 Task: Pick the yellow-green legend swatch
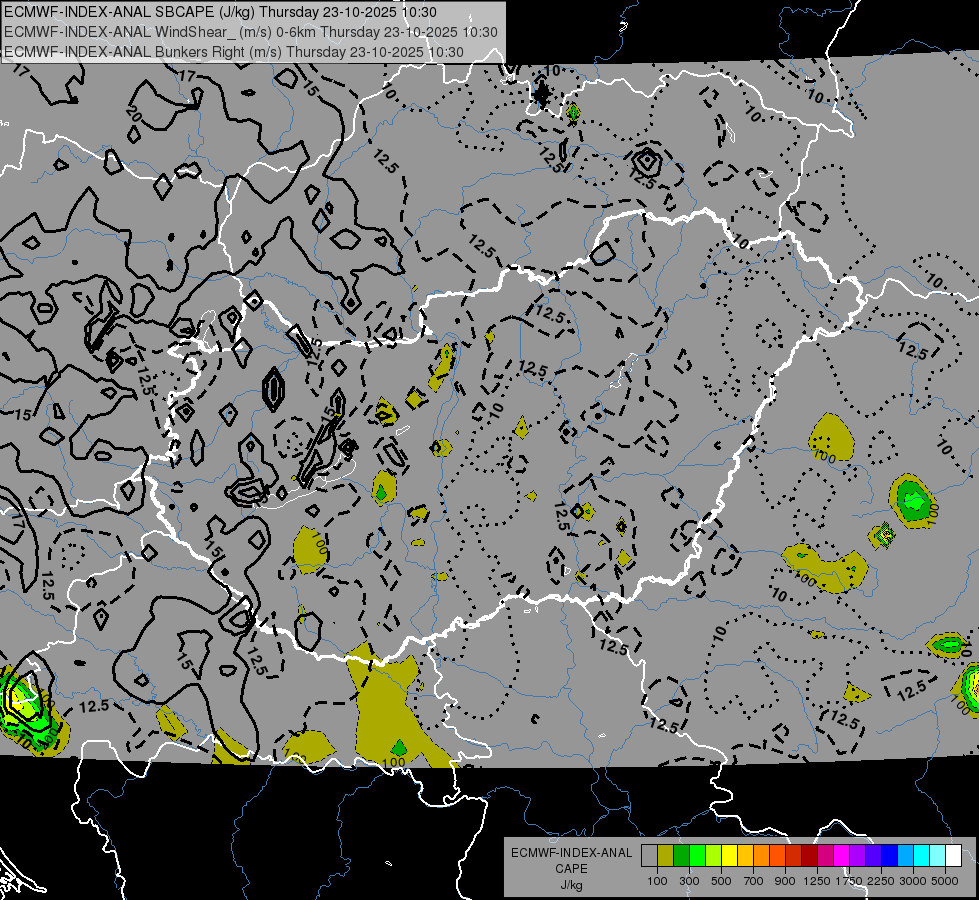pyautogui.click(x=714, y=856)
